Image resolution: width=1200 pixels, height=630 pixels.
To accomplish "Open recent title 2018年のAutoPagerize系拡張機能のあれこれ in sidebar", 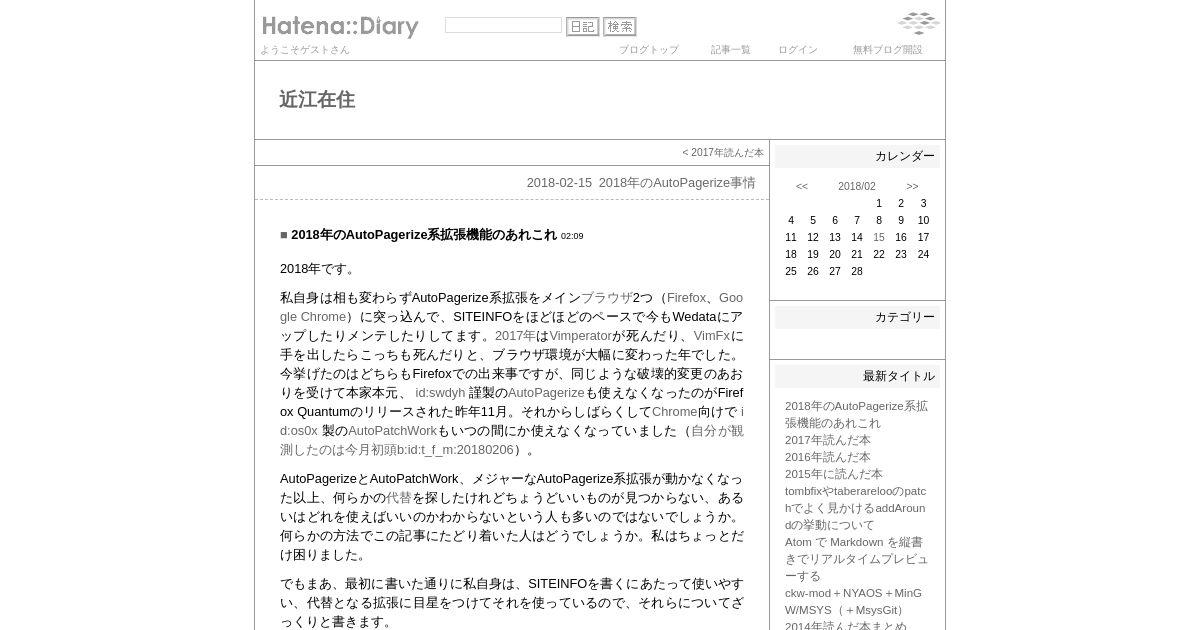I will pyautogui.click(x=856, y=414).
